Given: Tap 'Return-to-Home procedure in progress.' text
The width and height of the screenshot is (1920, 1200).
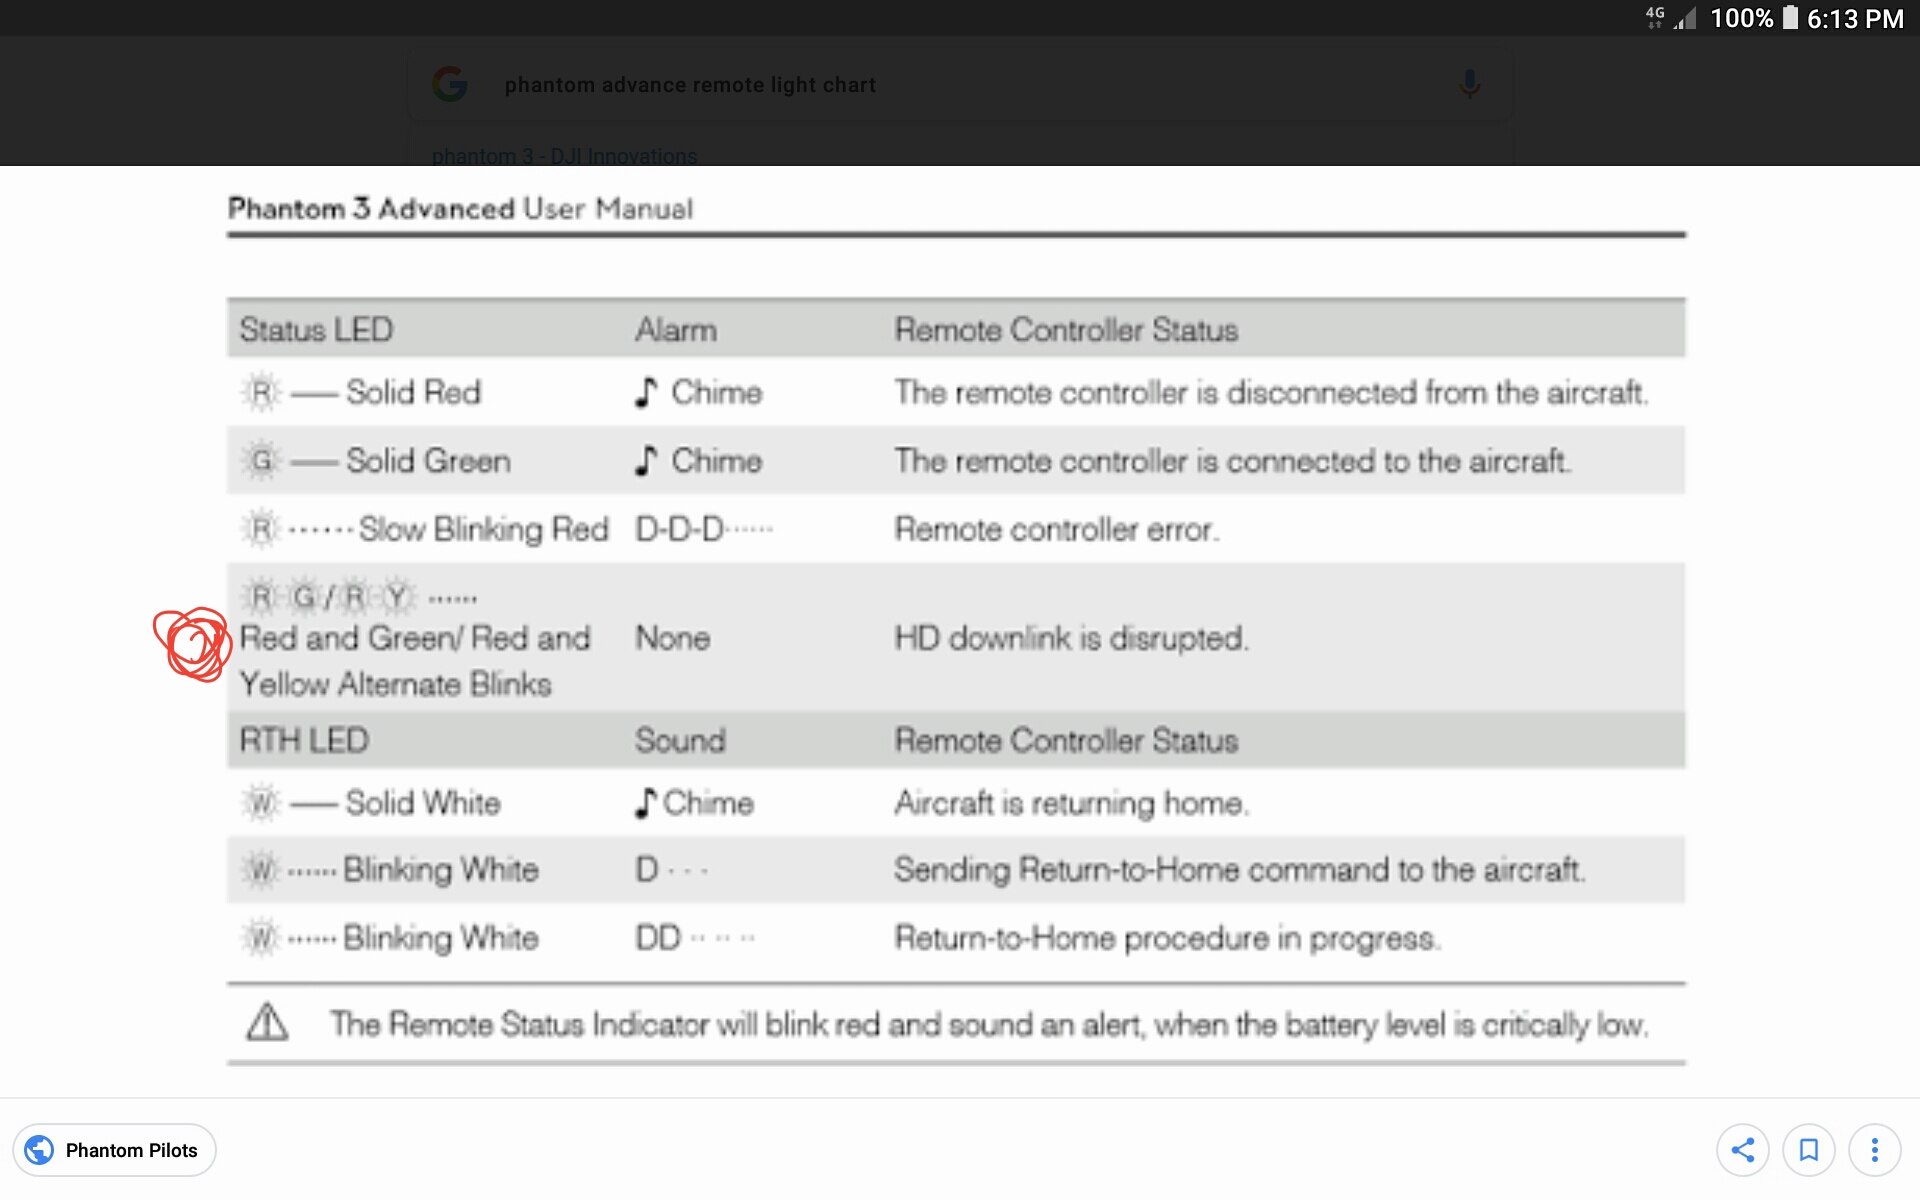Looking at the screenshot, I should click(x=1167, y=938).
